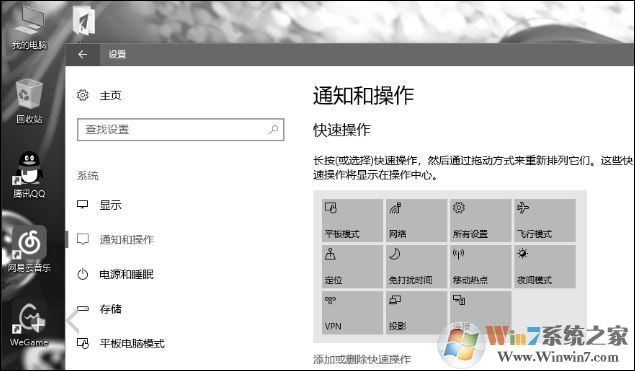The width and height of the screenshot is (635, 371).
Task: Click the magnifier icon in the search box
Action: (x=274, y=130)
